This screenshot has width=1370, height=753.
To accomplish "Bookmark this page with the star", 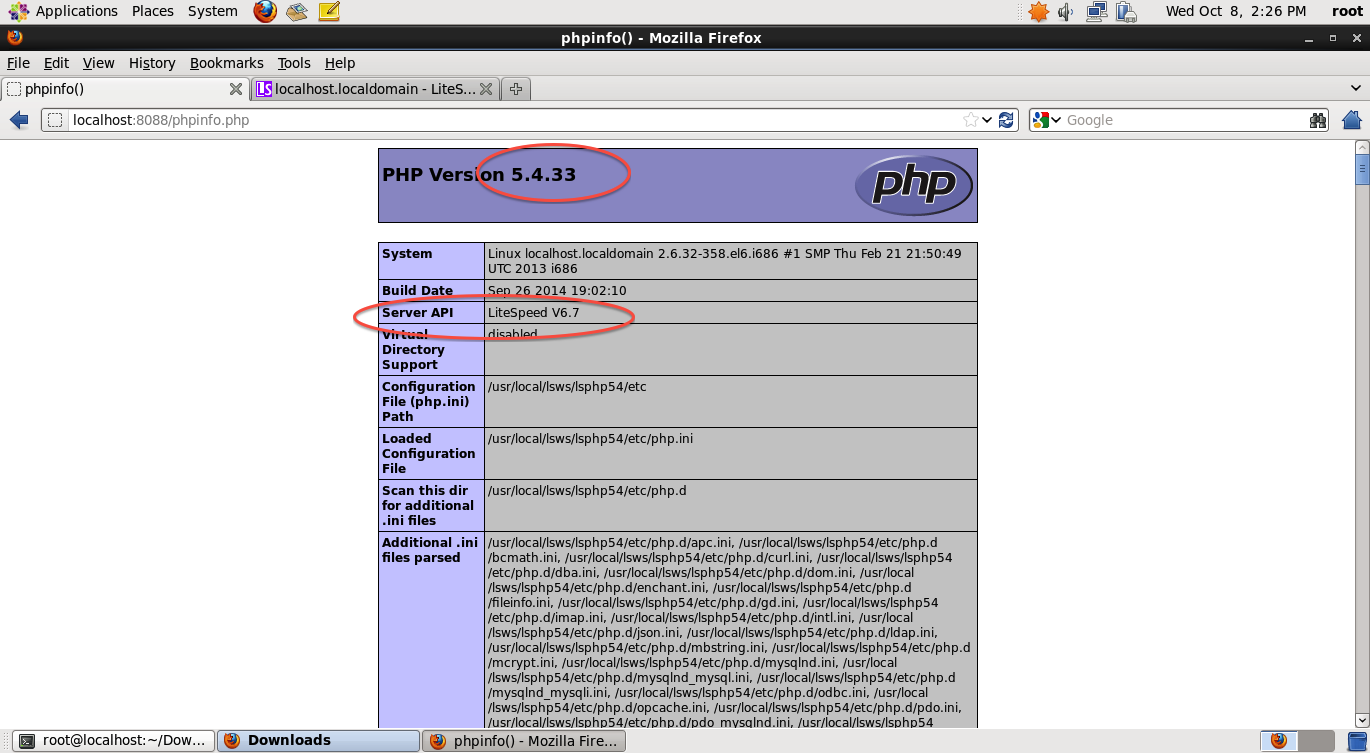I will (x=970, y=120).
